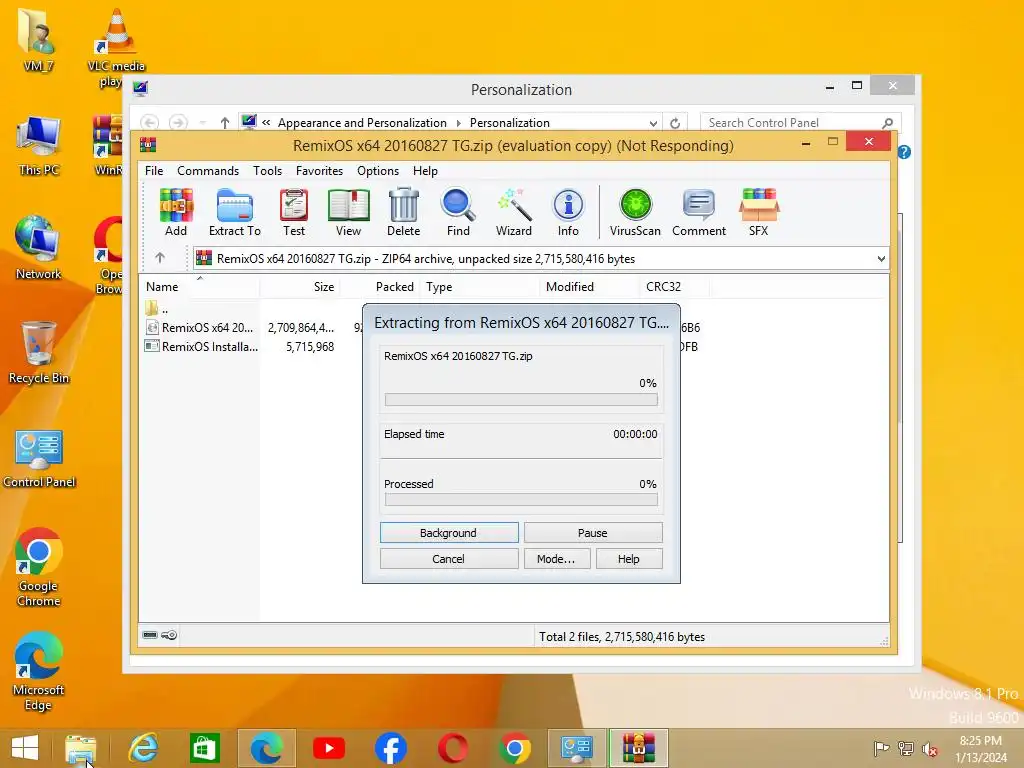Pause the extraction

(x=593, y=533)
